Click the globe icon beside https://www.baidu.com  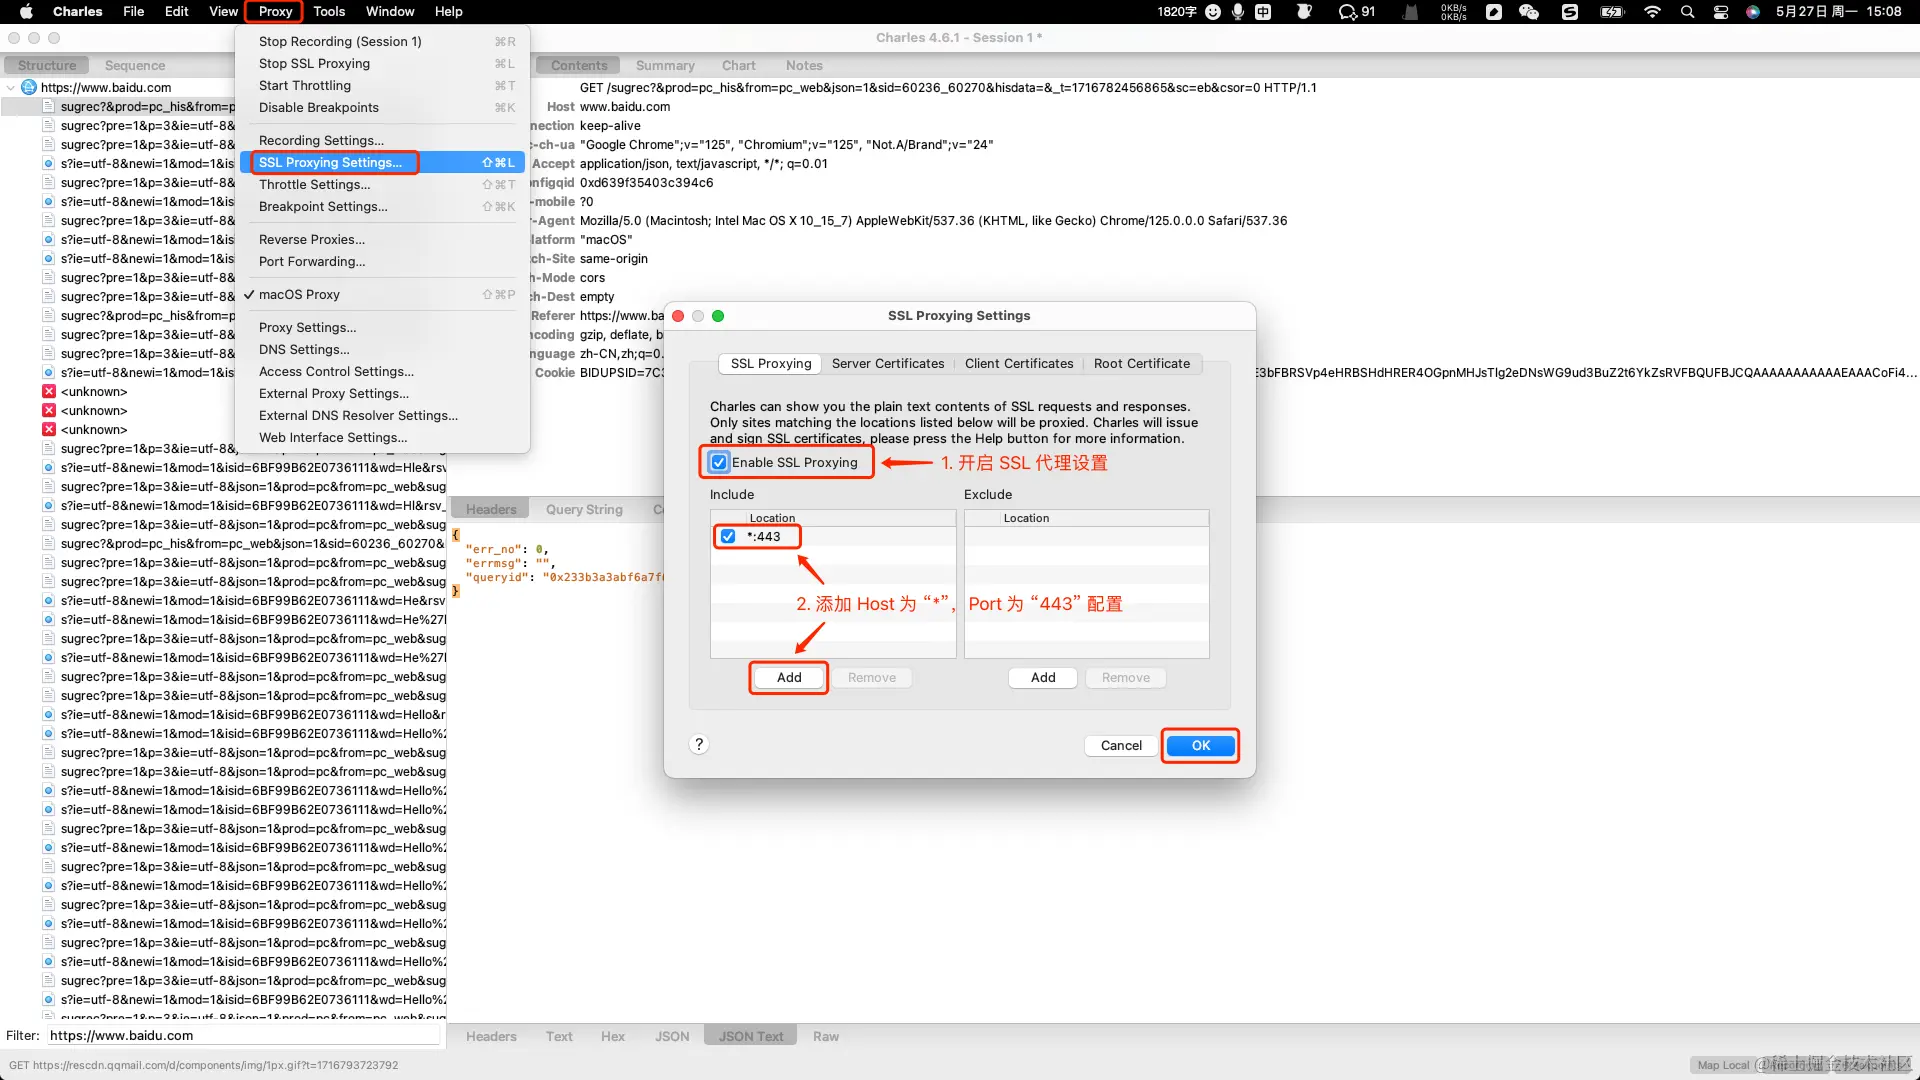click(x=29, y=87)
